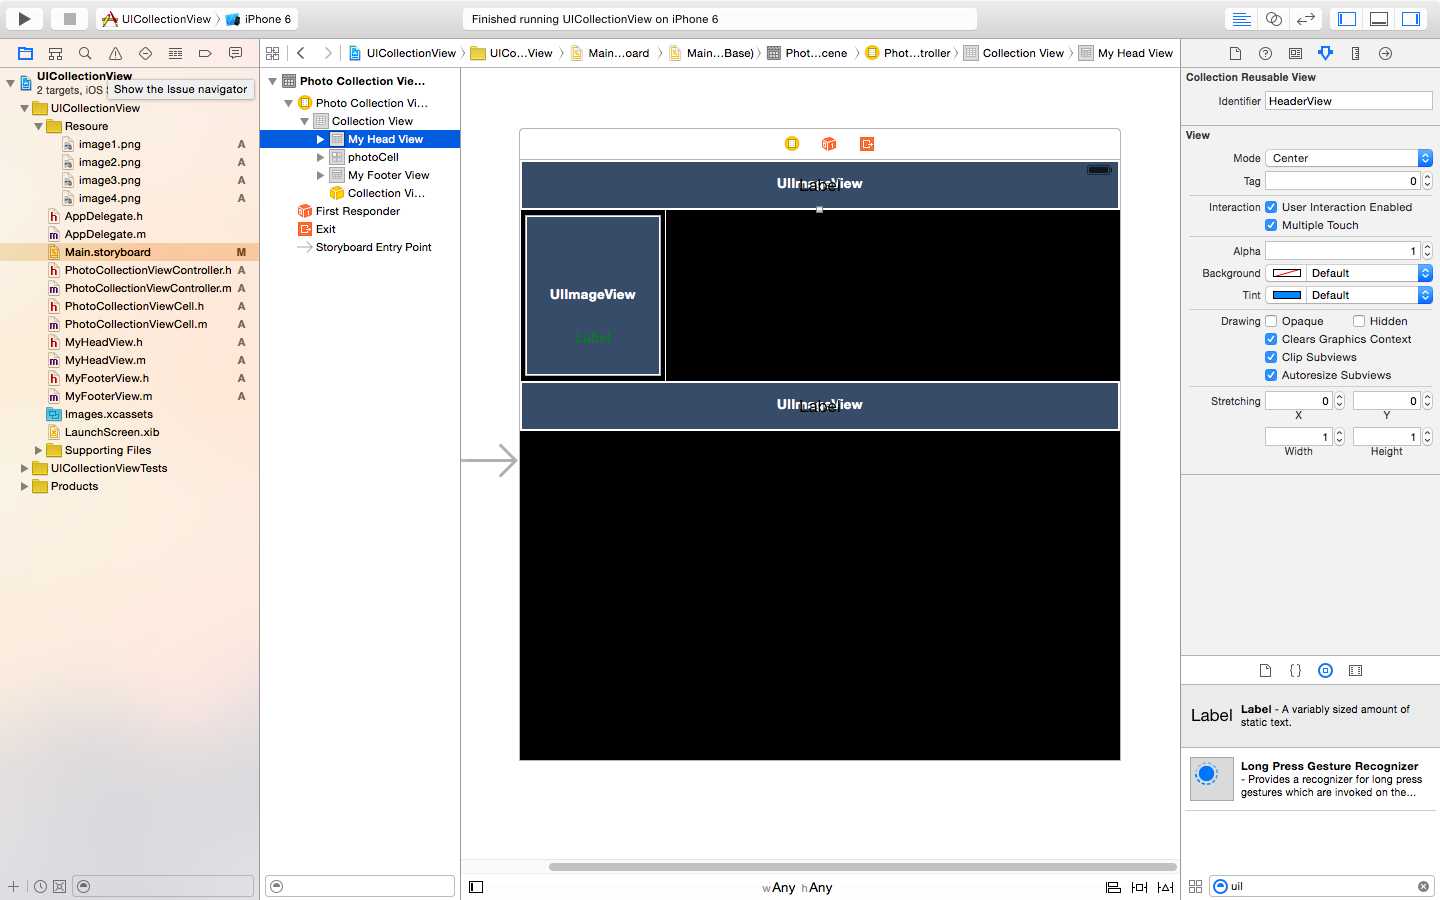
Task: Click the Run (play) button
Action: (24, 18)
